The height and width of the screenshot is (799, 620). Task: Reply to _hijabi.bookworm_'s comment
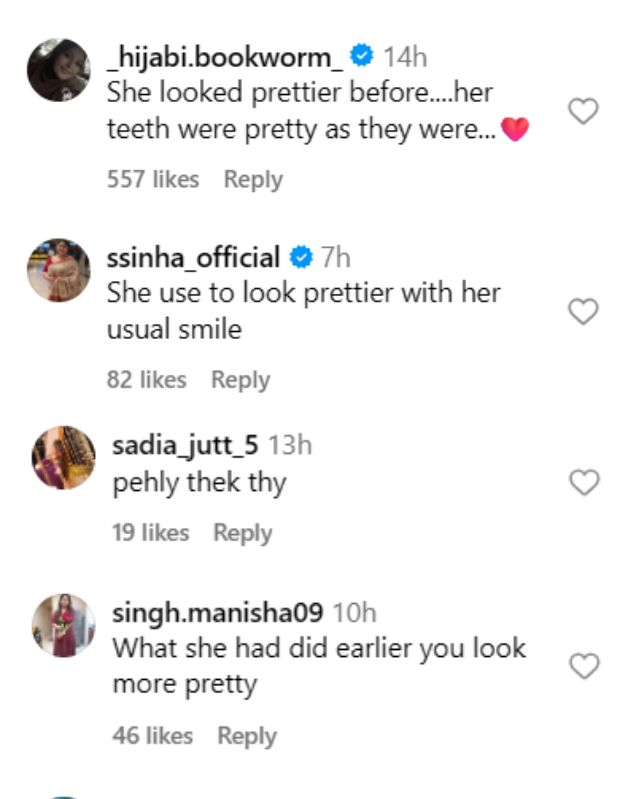click(253, 180)
